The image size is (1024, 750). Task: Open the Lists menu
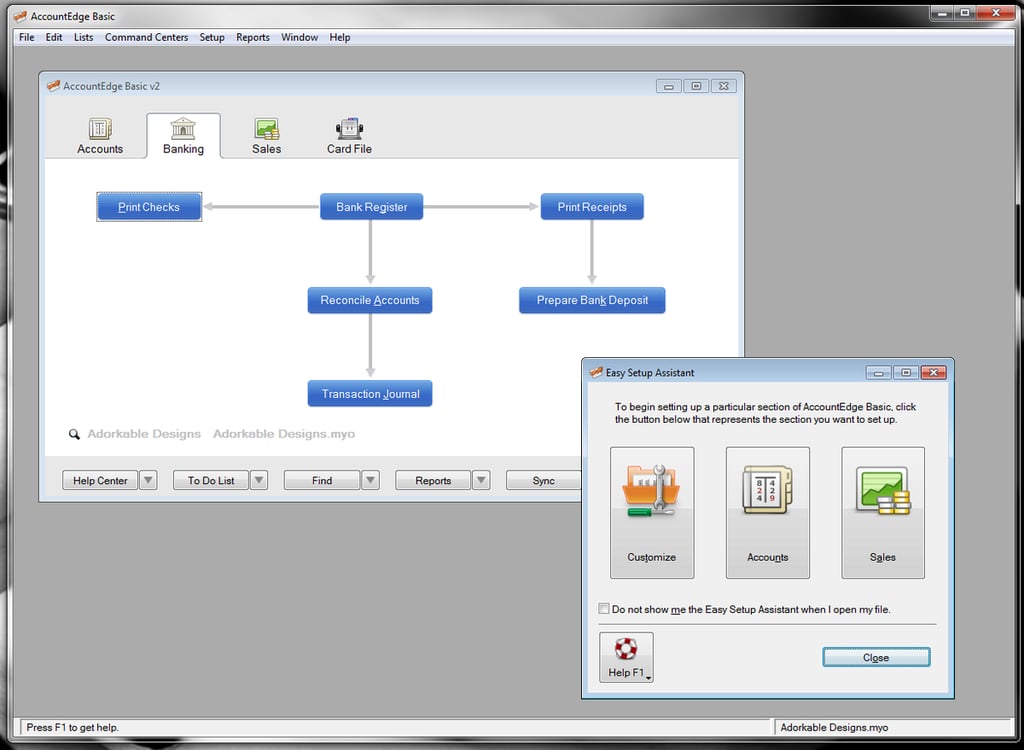(84, 37)
